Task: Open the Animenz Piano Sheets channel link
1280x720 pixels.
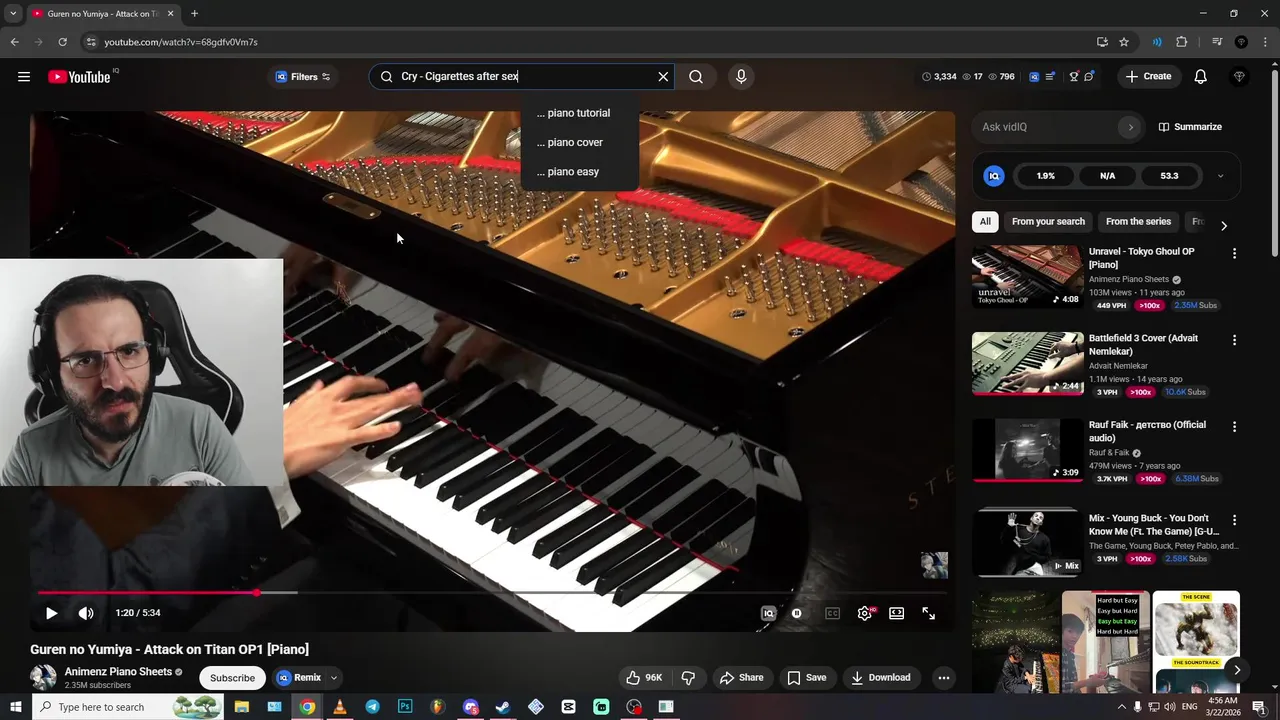Action: point(118,672)
